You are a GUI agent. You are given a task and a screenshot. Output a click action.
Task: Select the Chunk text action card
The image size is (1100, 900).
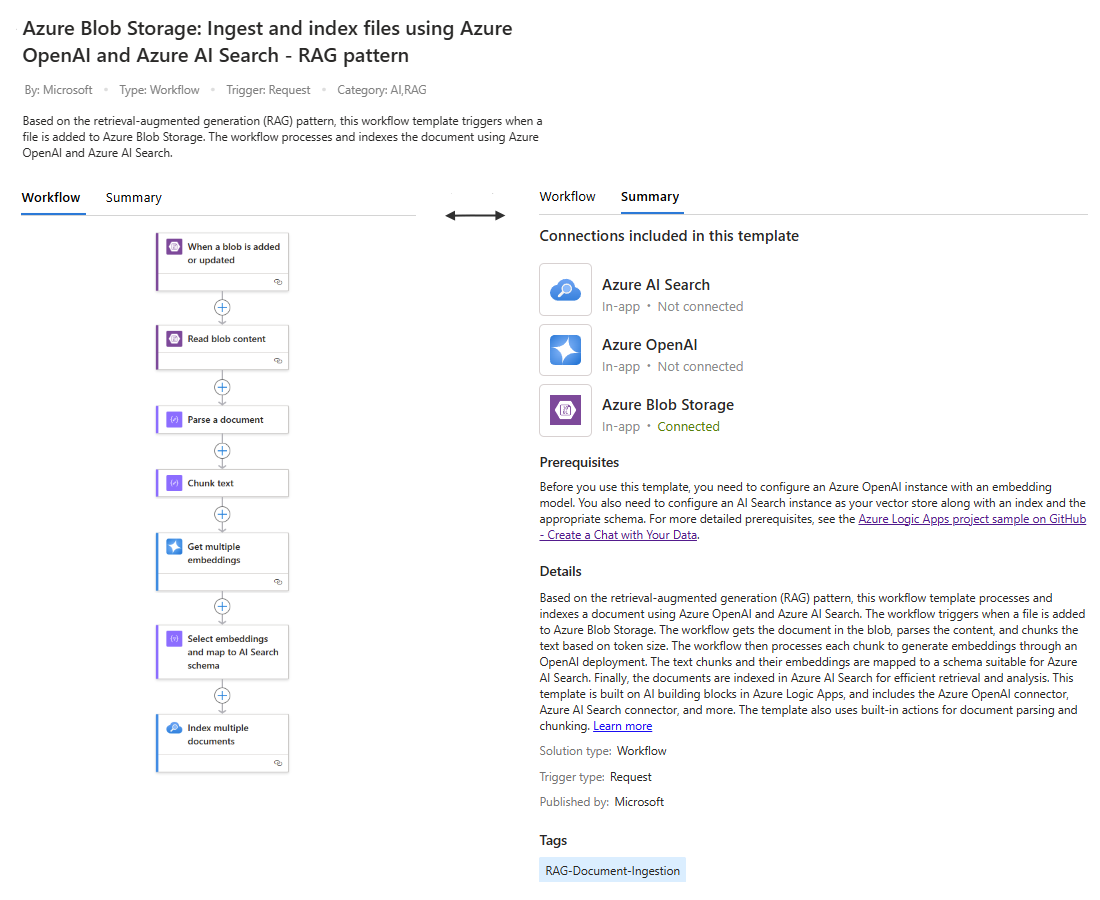pyautogui.click(x=222, y=483)
